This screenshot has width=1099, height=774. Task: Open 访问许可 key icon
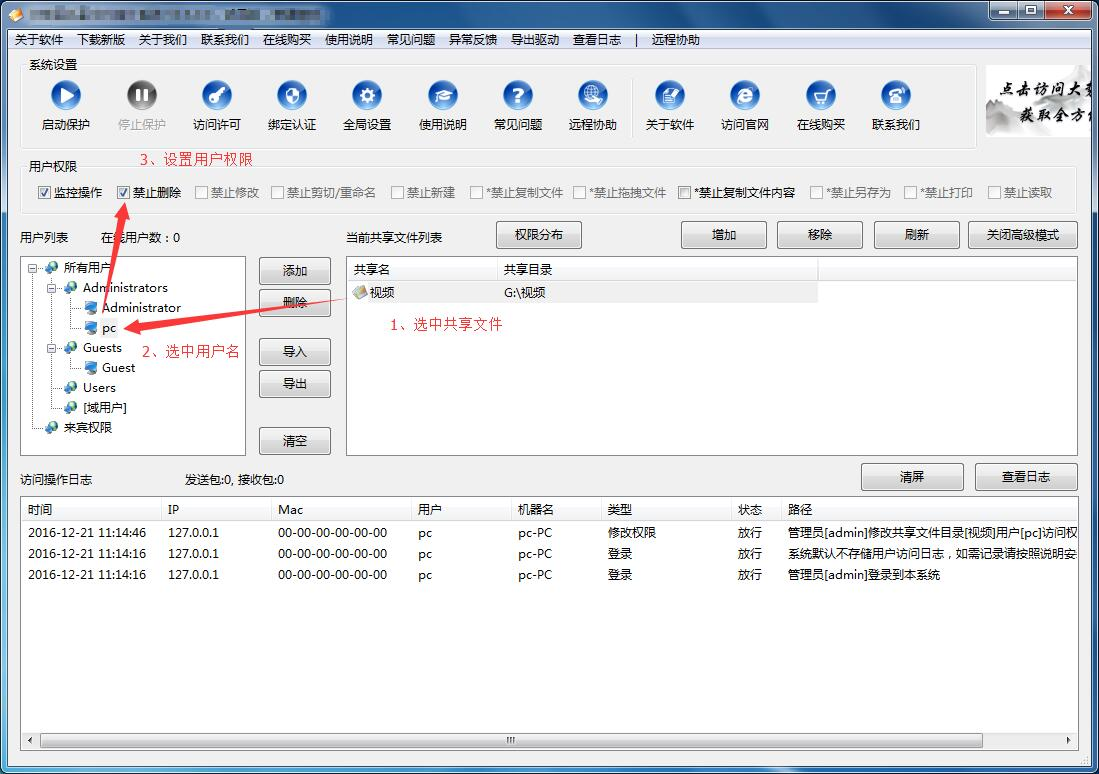[x=217, y=96]
